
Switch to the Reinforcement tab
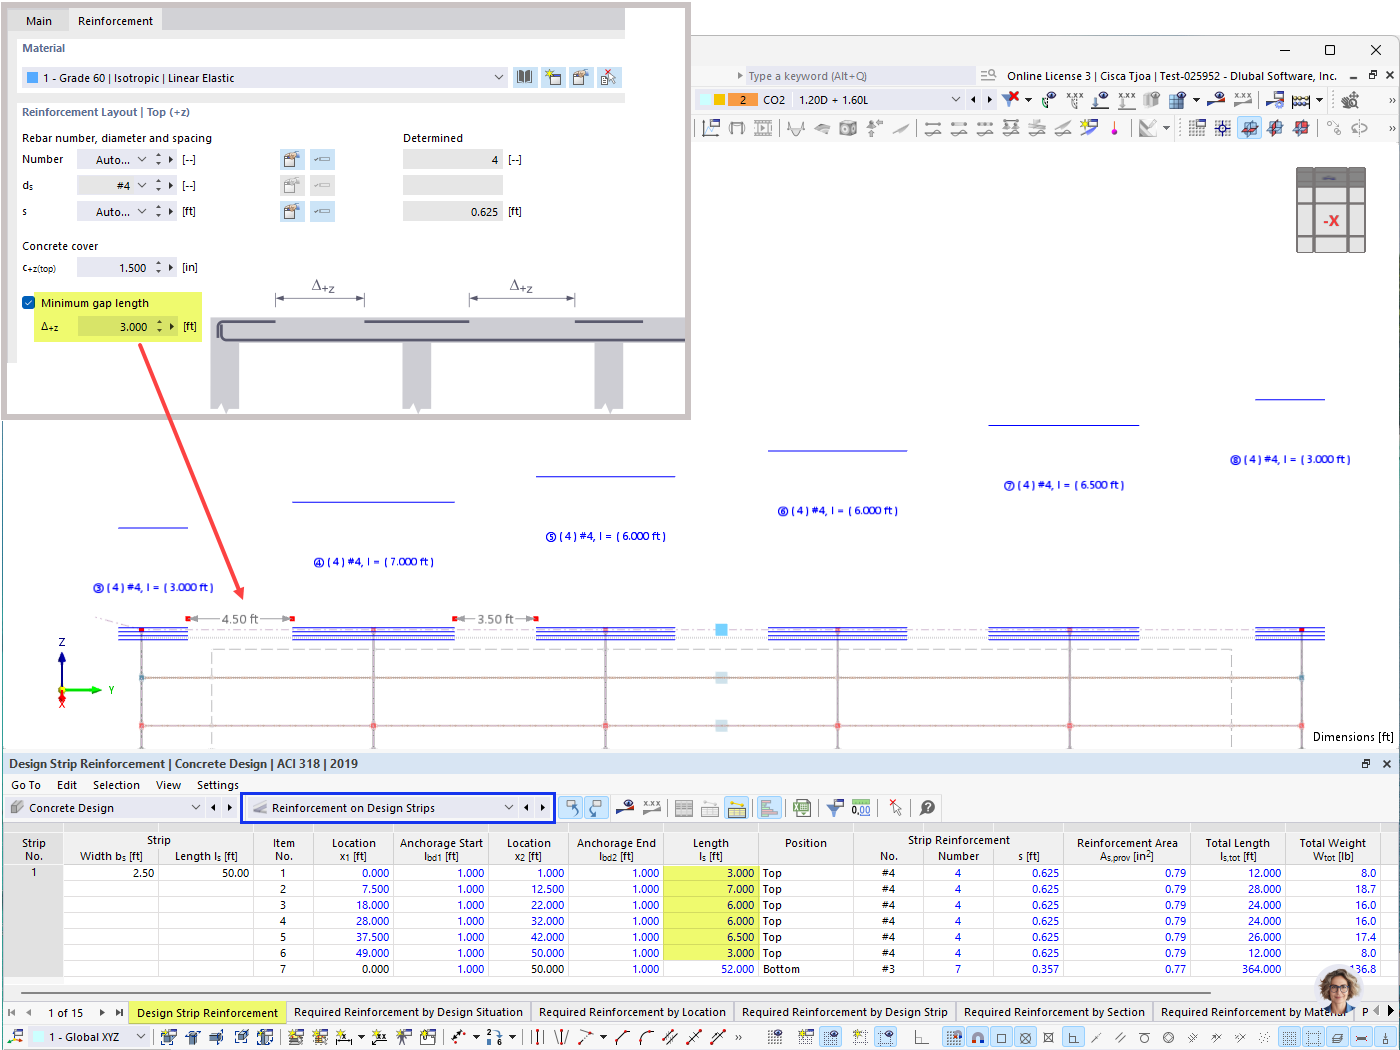[x=115, y=19]
